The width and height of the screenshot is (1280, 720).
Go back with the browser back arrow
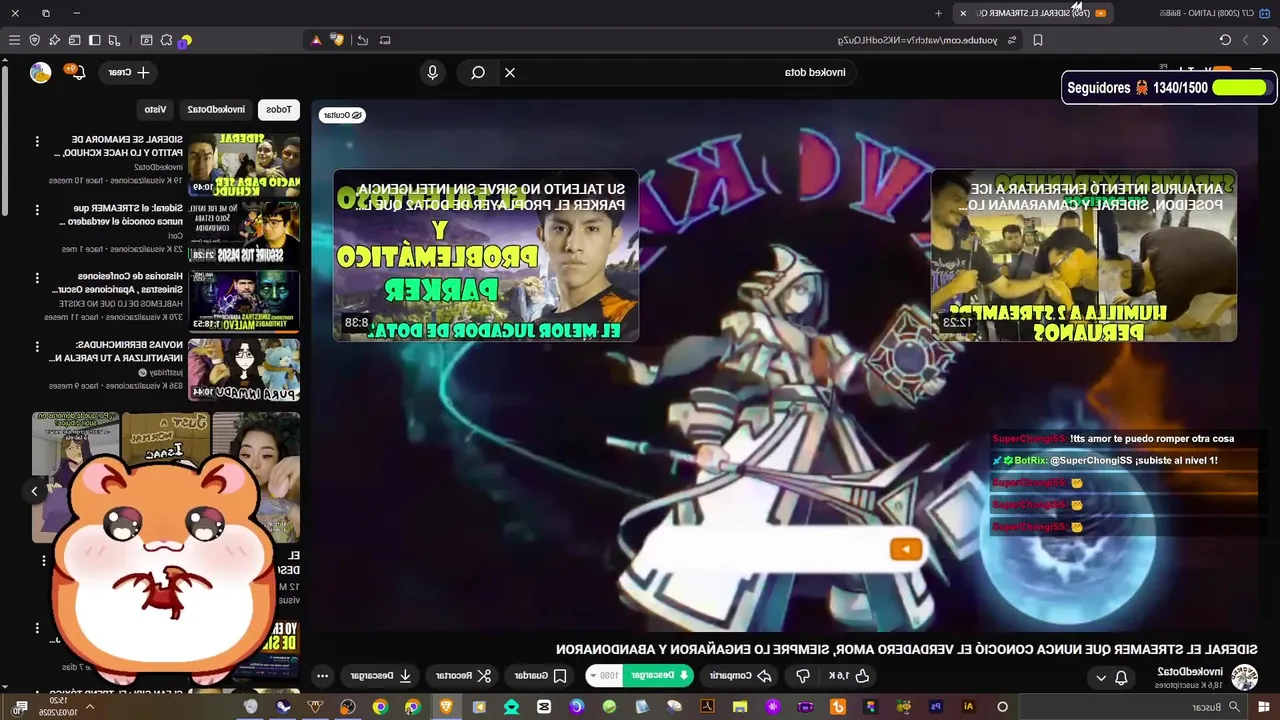pos(1265,40)
